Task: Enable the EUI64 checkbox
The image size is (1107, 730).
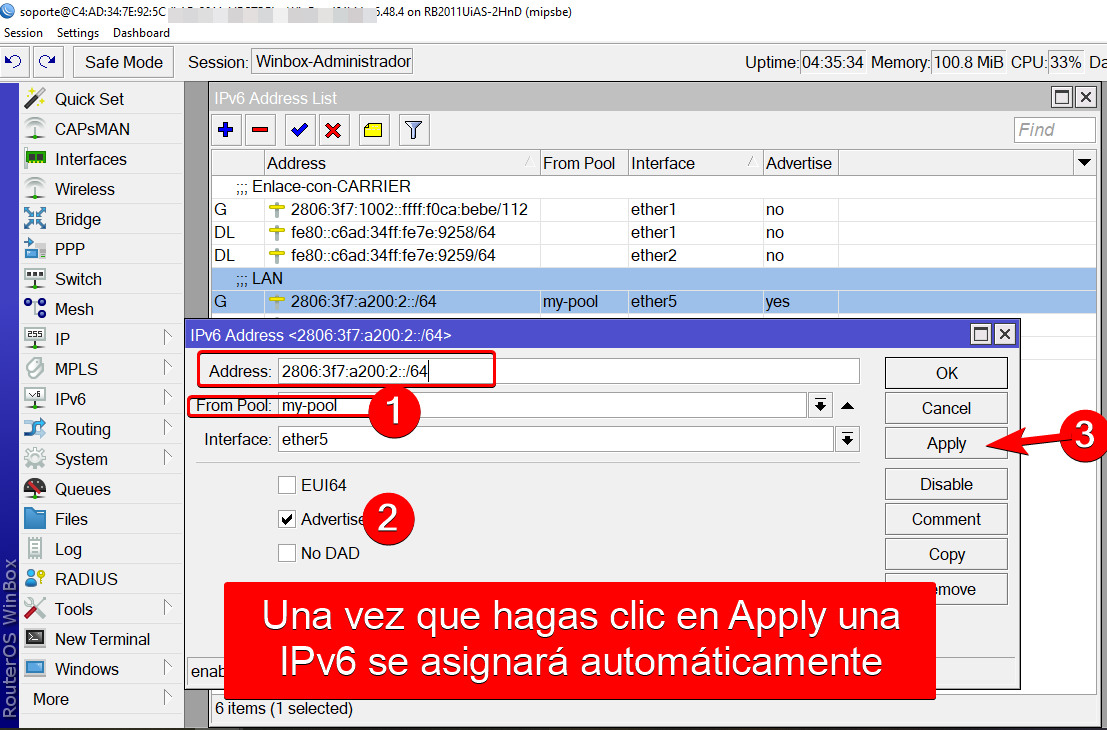Action: click(288, 483)
